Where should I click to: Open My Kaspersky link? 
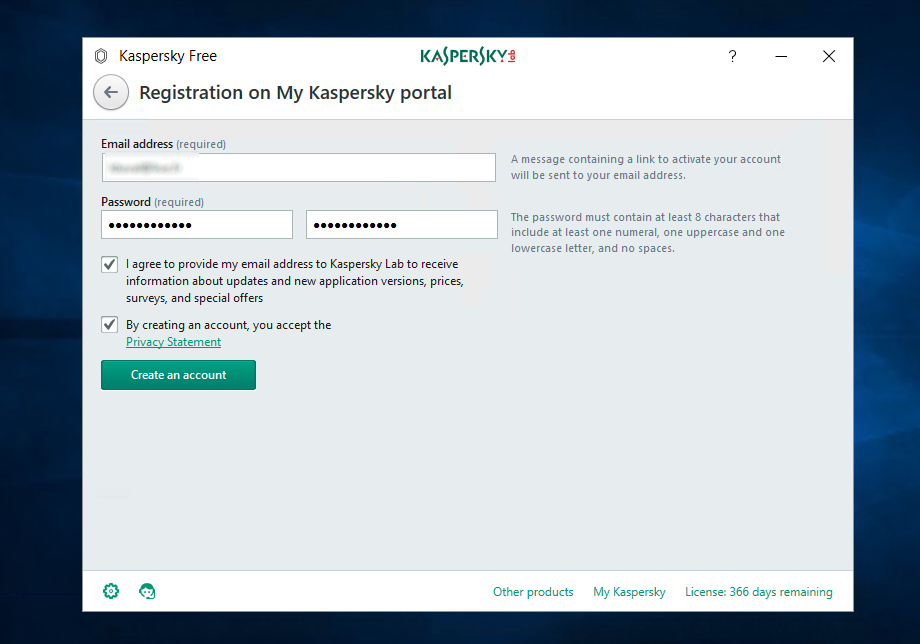[629, 592]
